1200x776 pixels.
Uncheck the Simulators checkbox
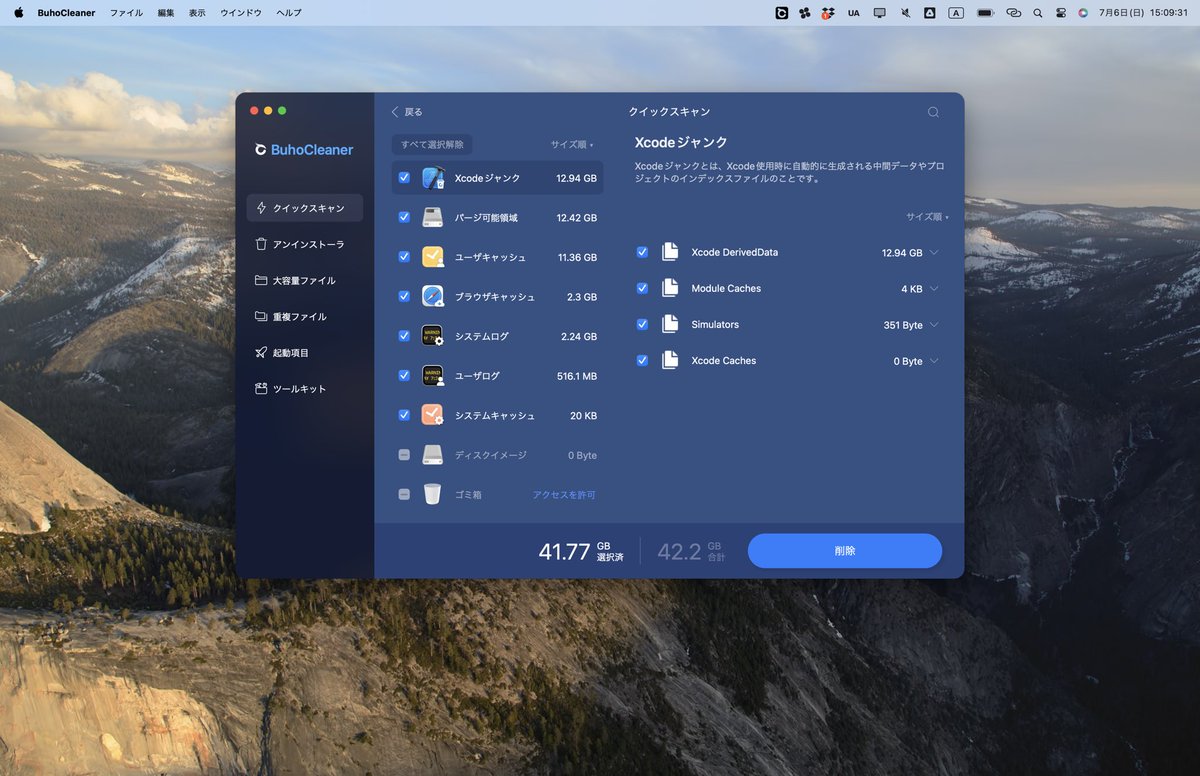coord(642,324)
